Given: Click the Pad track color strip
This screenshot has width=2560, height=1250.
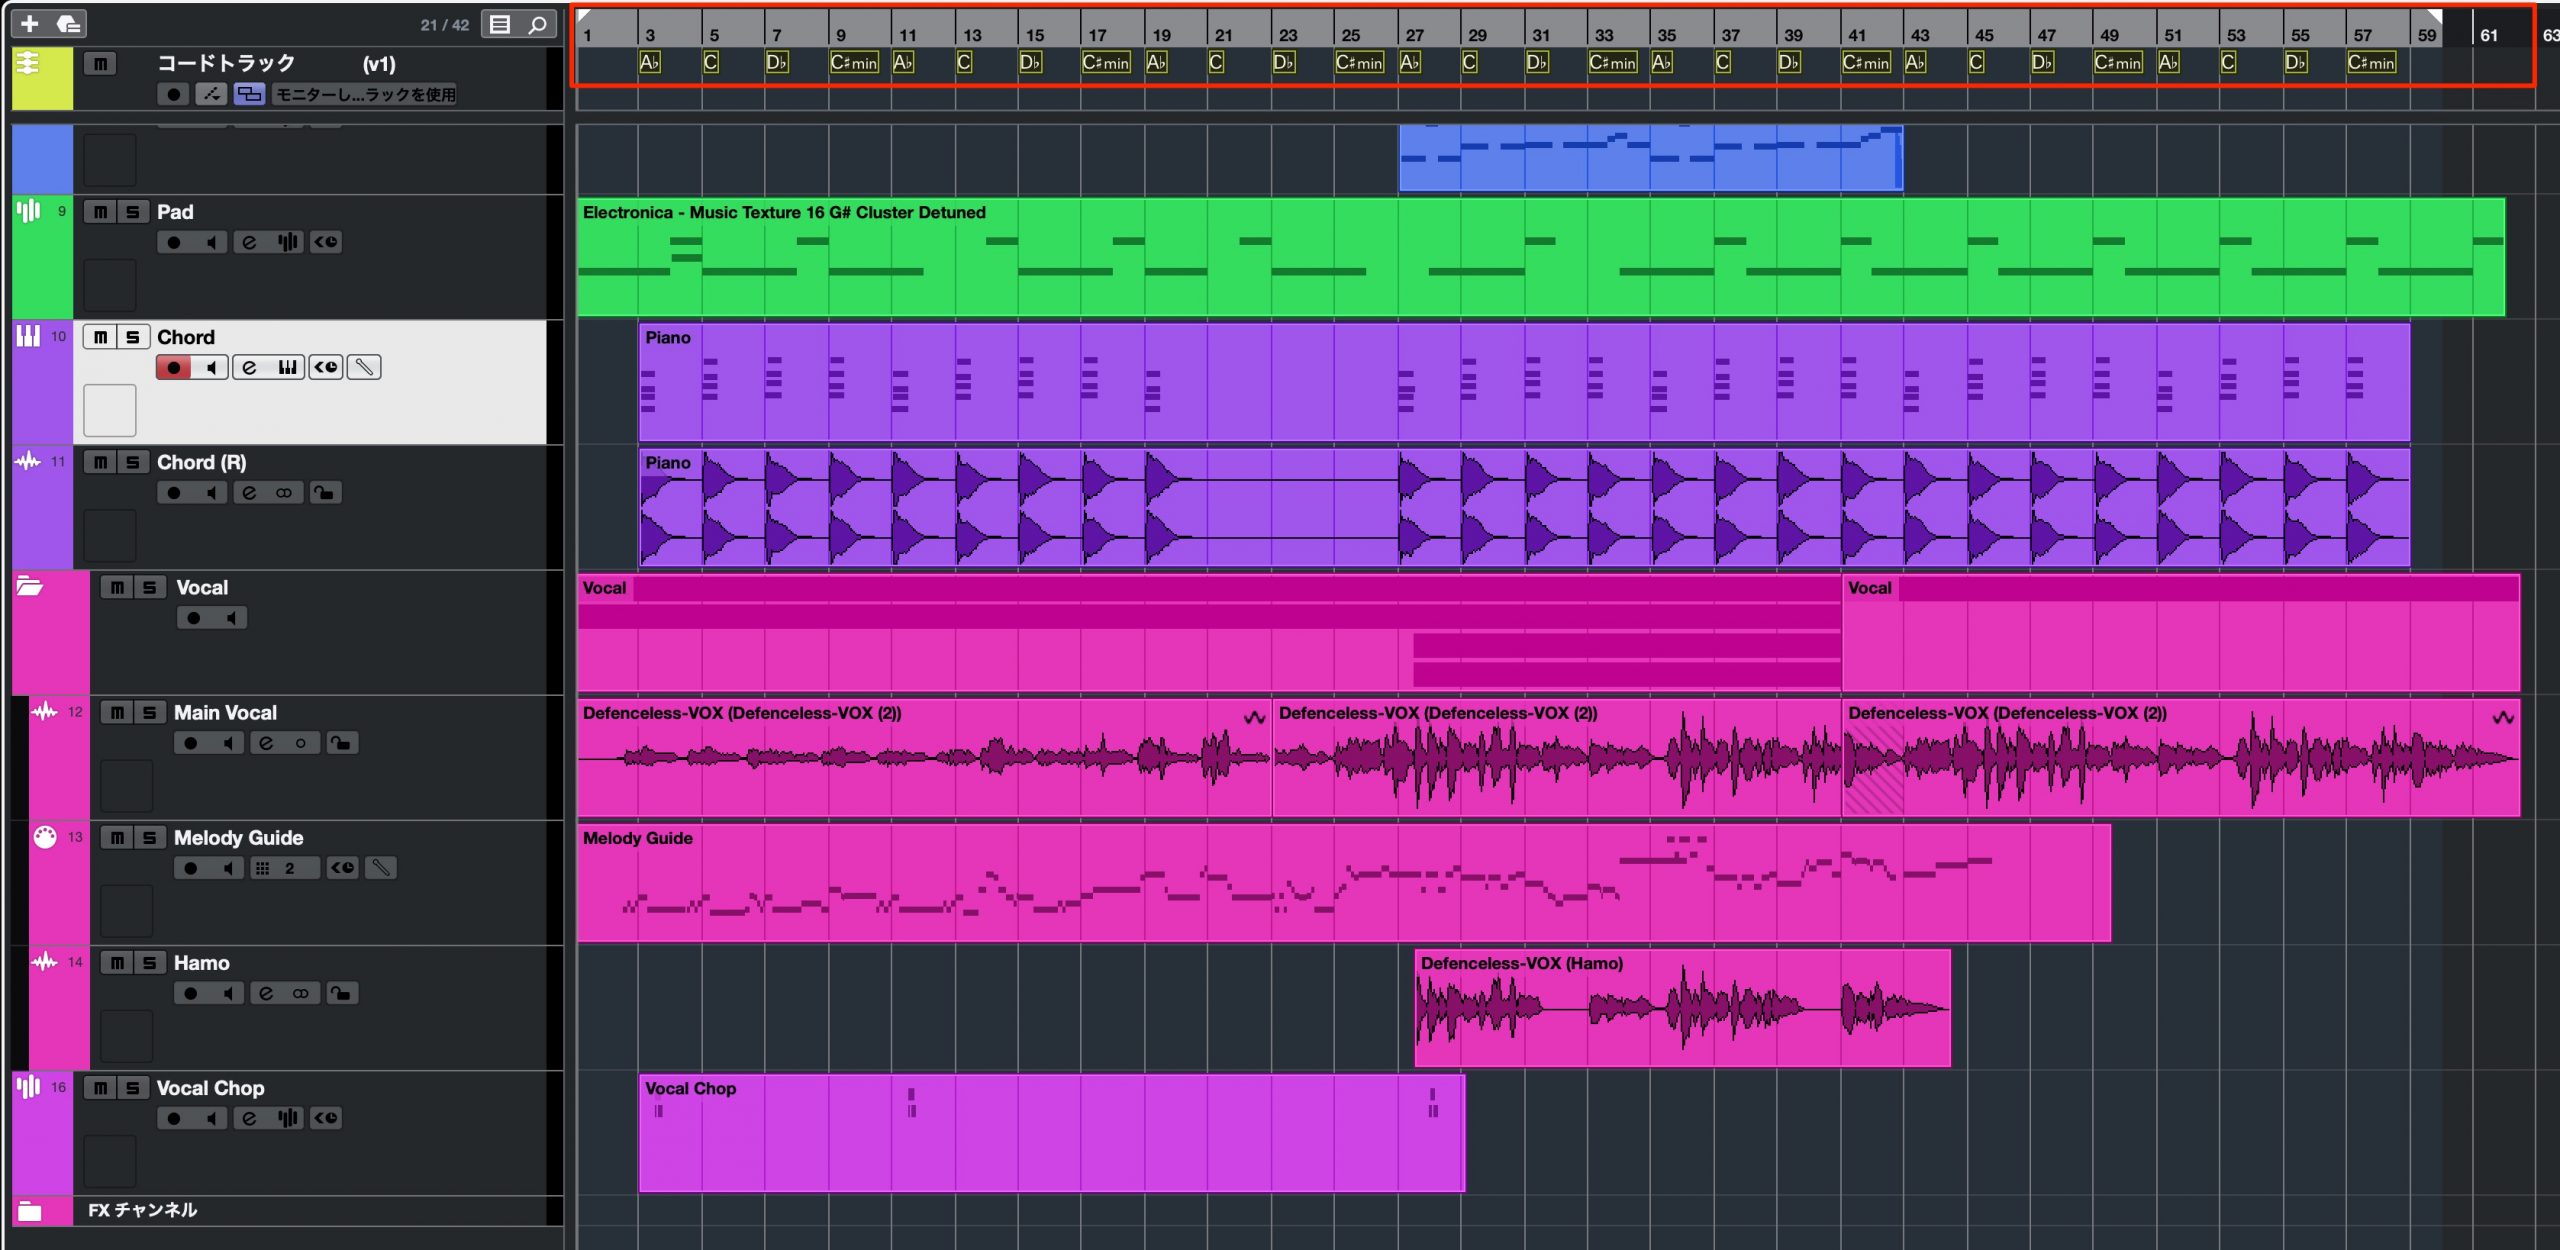Looking at the screenshot, I should coord(42,257).
